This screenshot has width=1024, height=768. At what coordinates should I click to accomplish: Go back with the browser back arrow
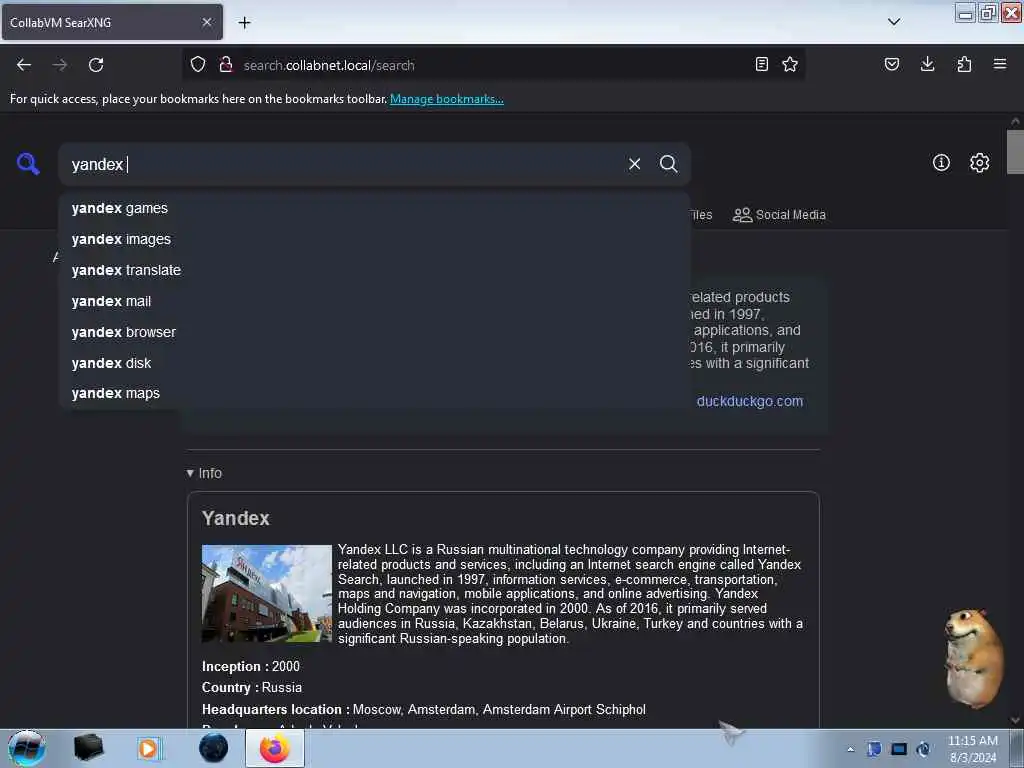click(x=24, y=65)
